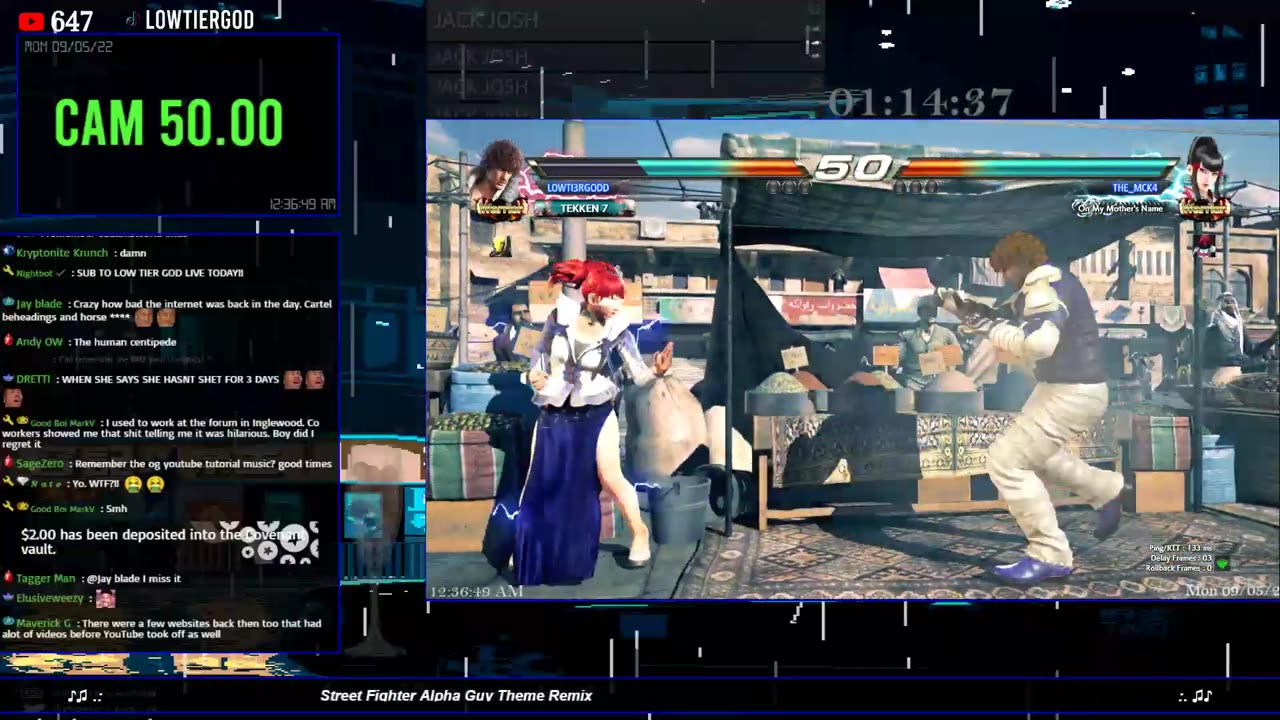Click player one character portrait in Tekken HUD
Viewport: 1280px width, 720px height.
click(497, 171)
